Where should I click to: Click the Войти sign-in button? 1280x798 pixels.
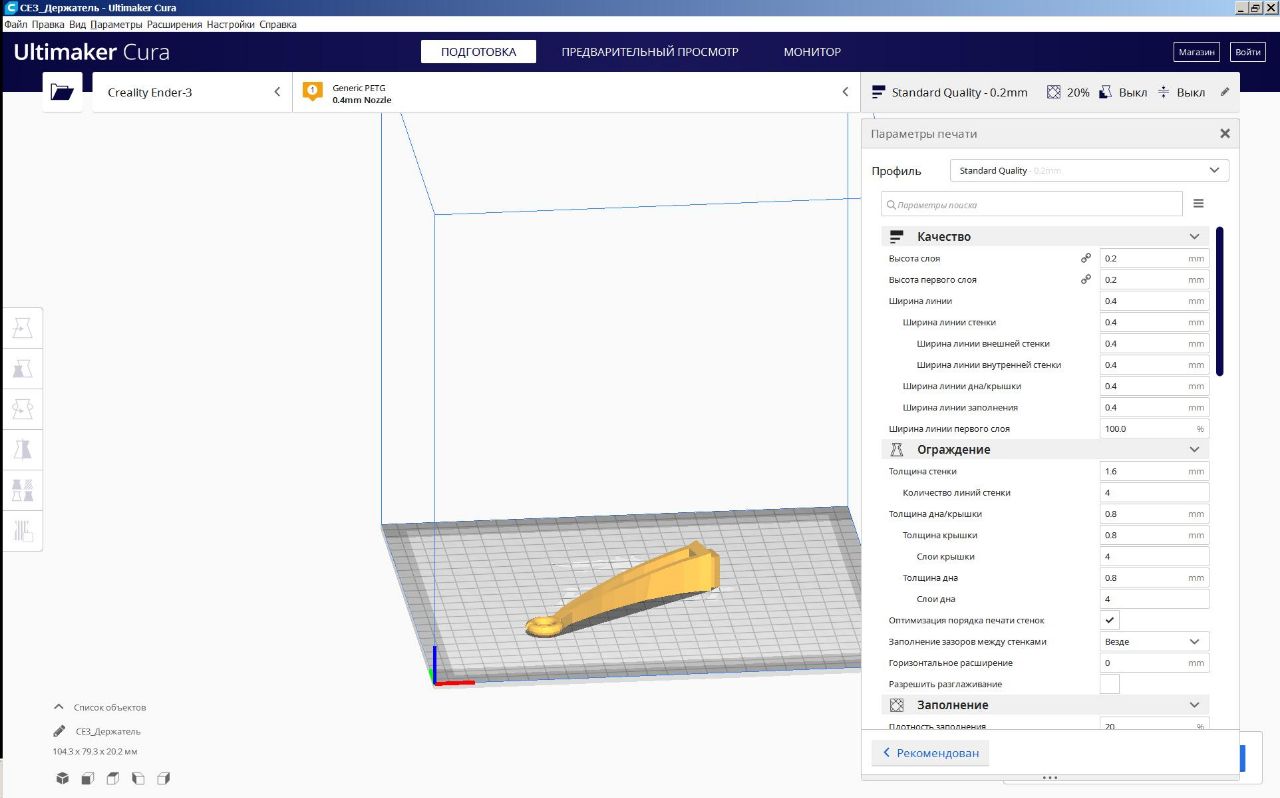pyautogui.click(x=1248, y=52)
